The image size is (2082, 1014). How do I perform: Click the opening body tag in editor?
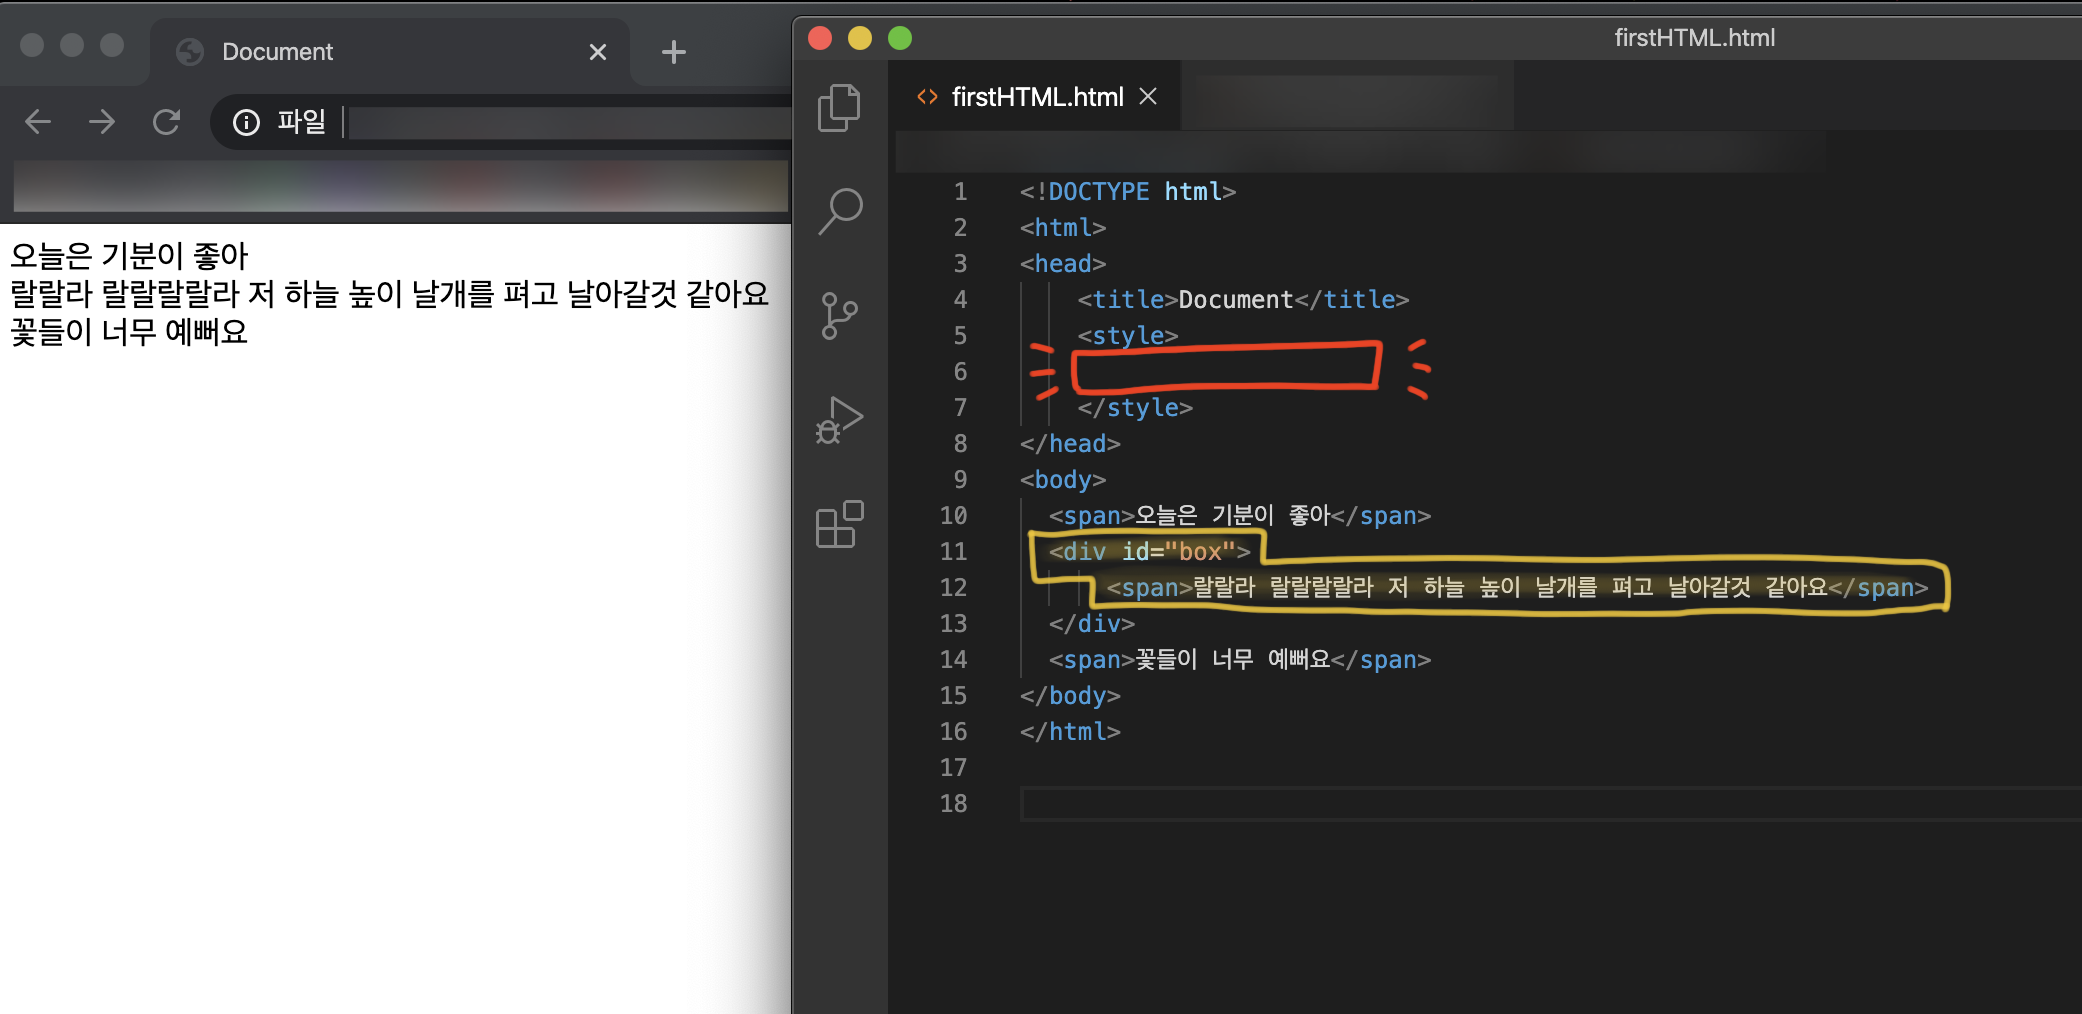(1063, 479)
